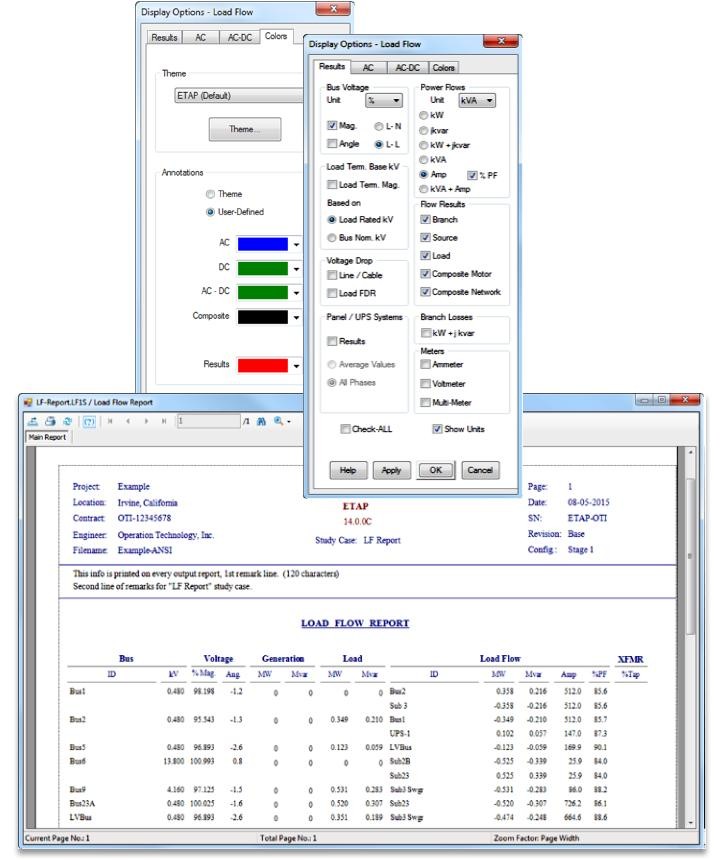This screenshot has height=860, width=720.
Task: Click the green DC color swatch
Action: click(x=263, y=269)
